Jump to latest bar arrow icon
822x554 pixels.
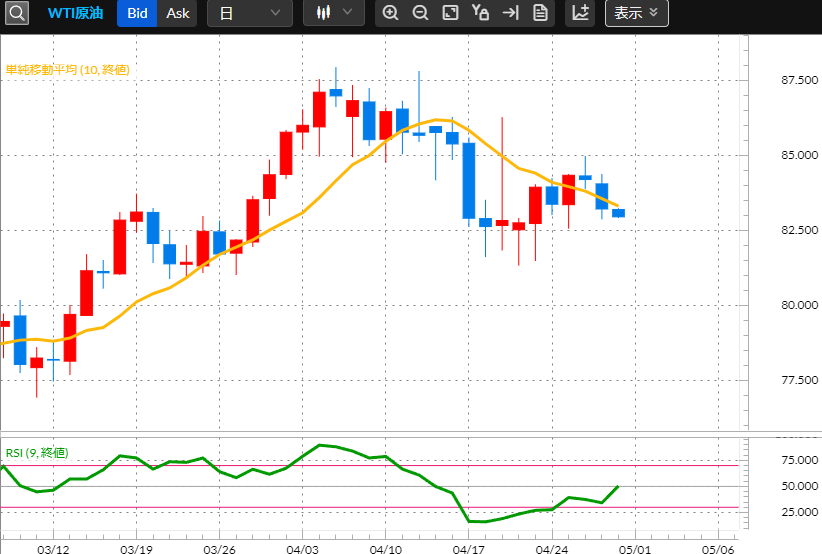pyautogui.click(x=510, y=13)
